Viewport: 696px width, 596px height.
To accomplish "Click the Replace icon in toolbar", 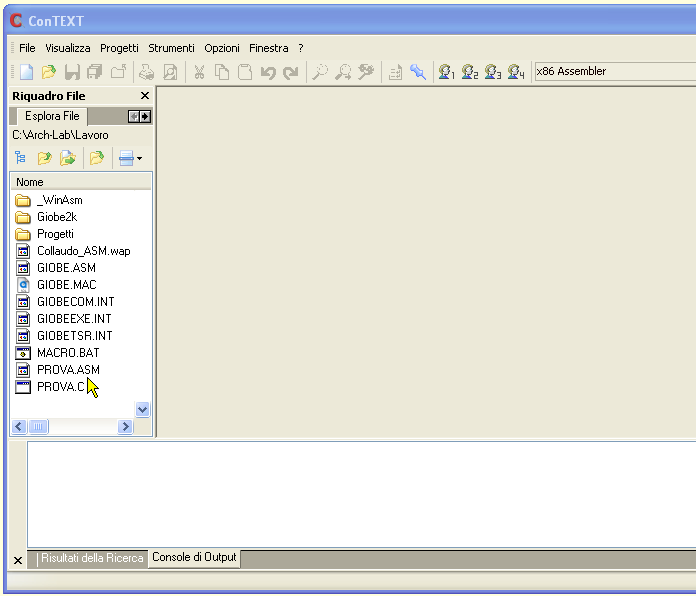I will (x=366, y=72).
